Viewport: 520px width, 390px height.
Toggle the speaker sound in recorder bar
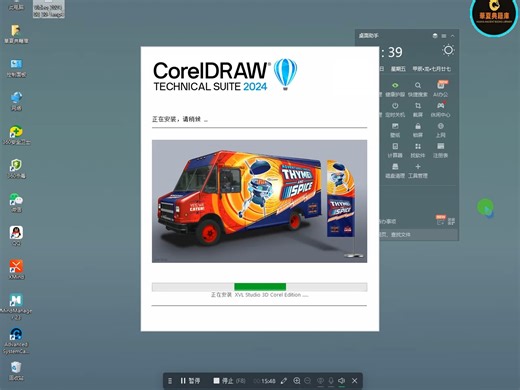click(x=342, y=380)
